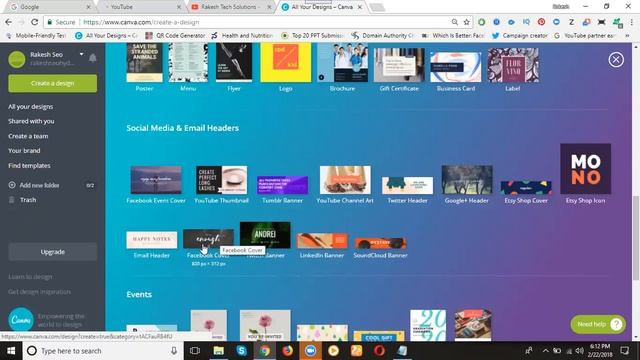This screenshot has height=360, width=640.
Task: Bookmark this page with star icon
Action: point(467,22)
